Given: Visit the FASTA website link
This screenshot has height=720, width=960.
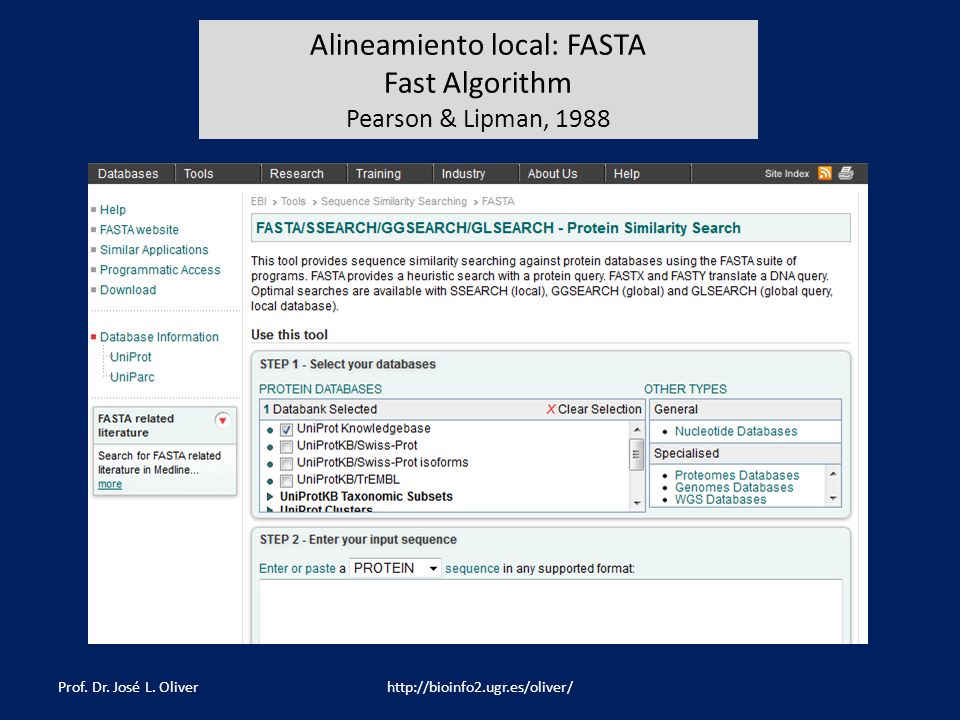Looking at the screenshot, I should 139,230.
